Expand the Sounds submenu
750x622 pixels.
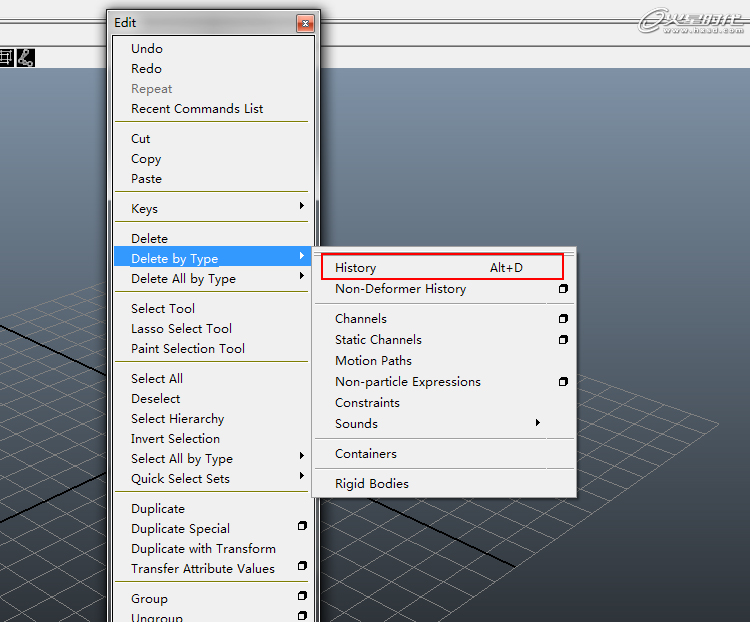(x=538, y=422)
